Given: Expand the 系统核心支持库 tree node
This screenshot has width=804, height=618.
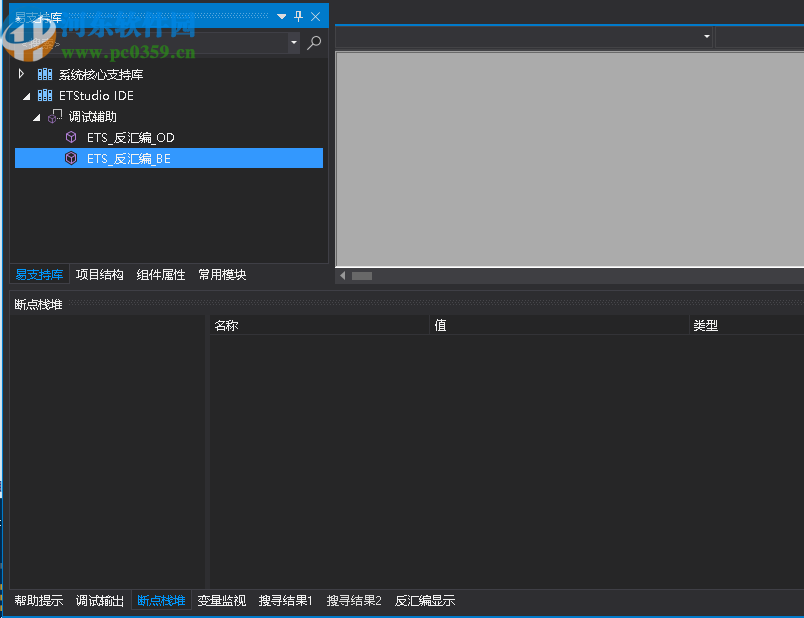Looking at the screenshot, I should (x=20, y=73).
